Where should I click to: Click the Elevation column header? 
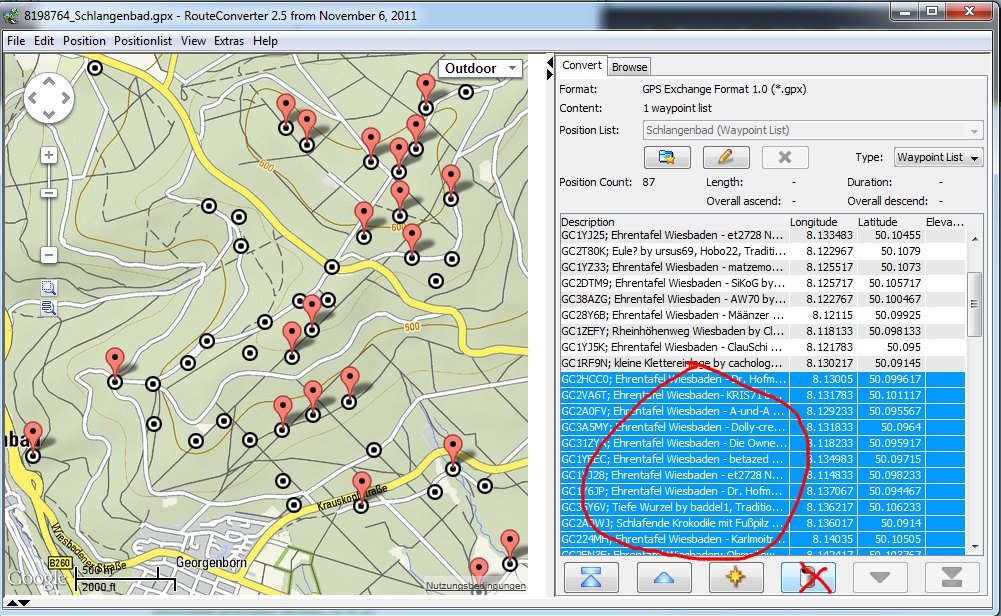coord(945,222)
